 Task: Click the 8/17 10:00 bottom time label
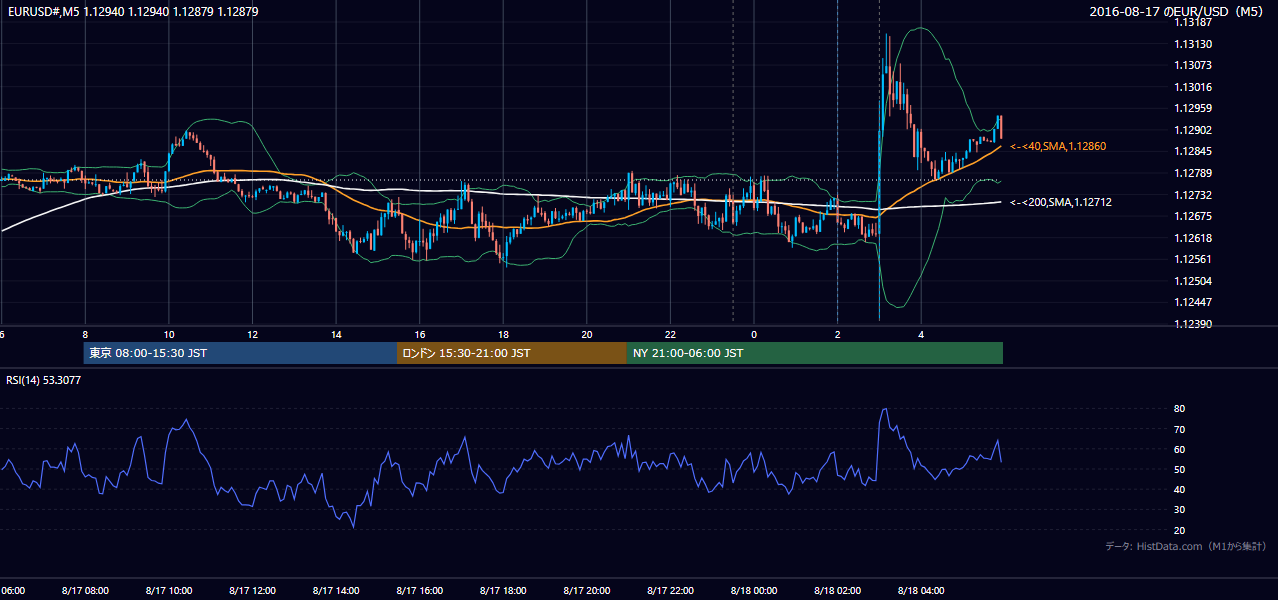click(168, 591)
